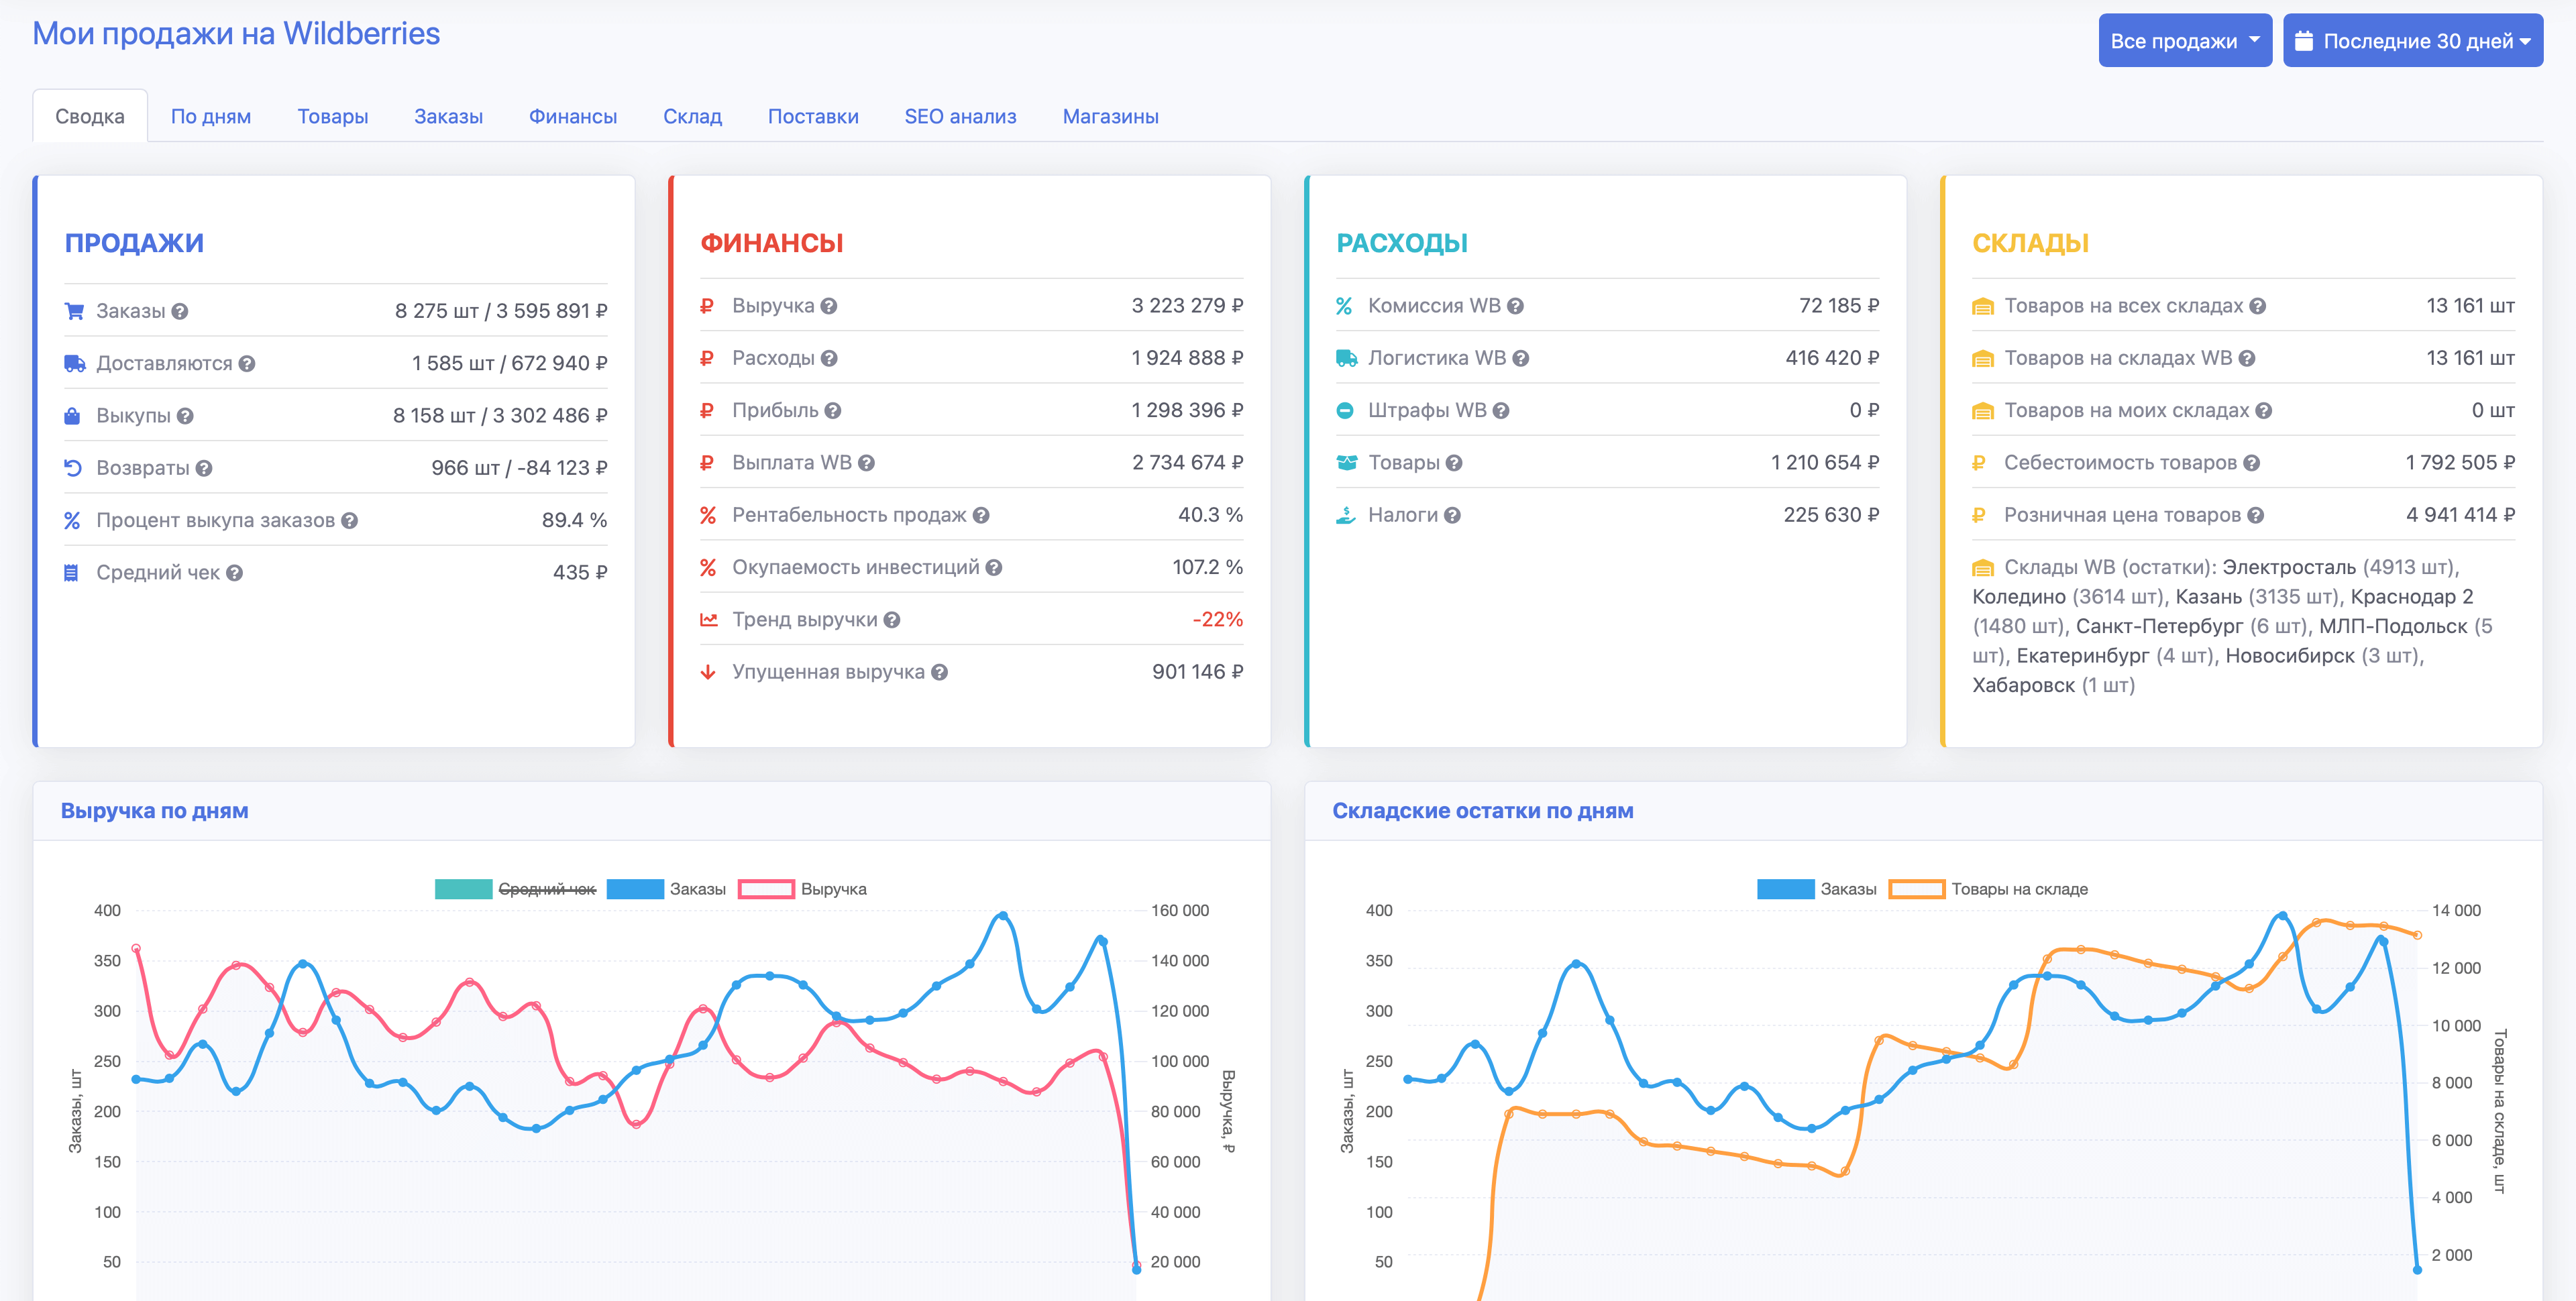The width and height of the screenshot is (2576, 1301).
Task: Click the percent icon beside Комиссия WB
Action: click(x=1346, y=305)
